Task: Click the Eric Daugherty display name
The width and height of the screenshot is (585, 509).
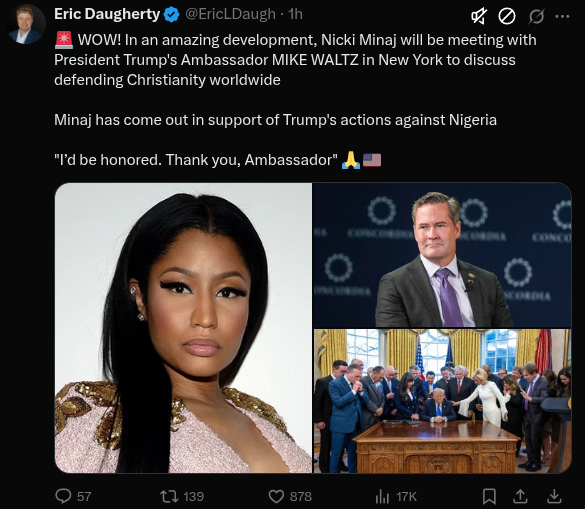Action: point(107,14)
